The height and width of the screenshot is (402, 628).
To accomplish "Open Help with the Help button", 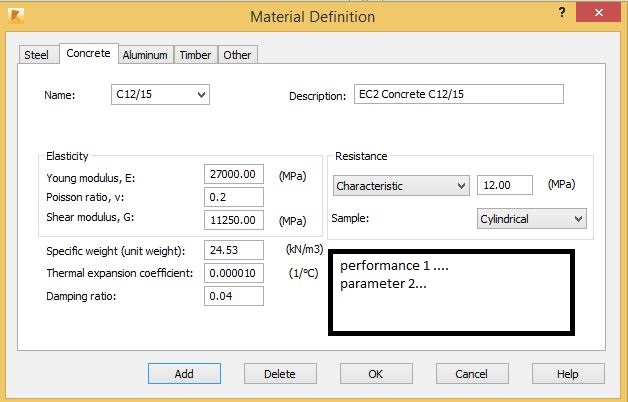I will 568,374.
